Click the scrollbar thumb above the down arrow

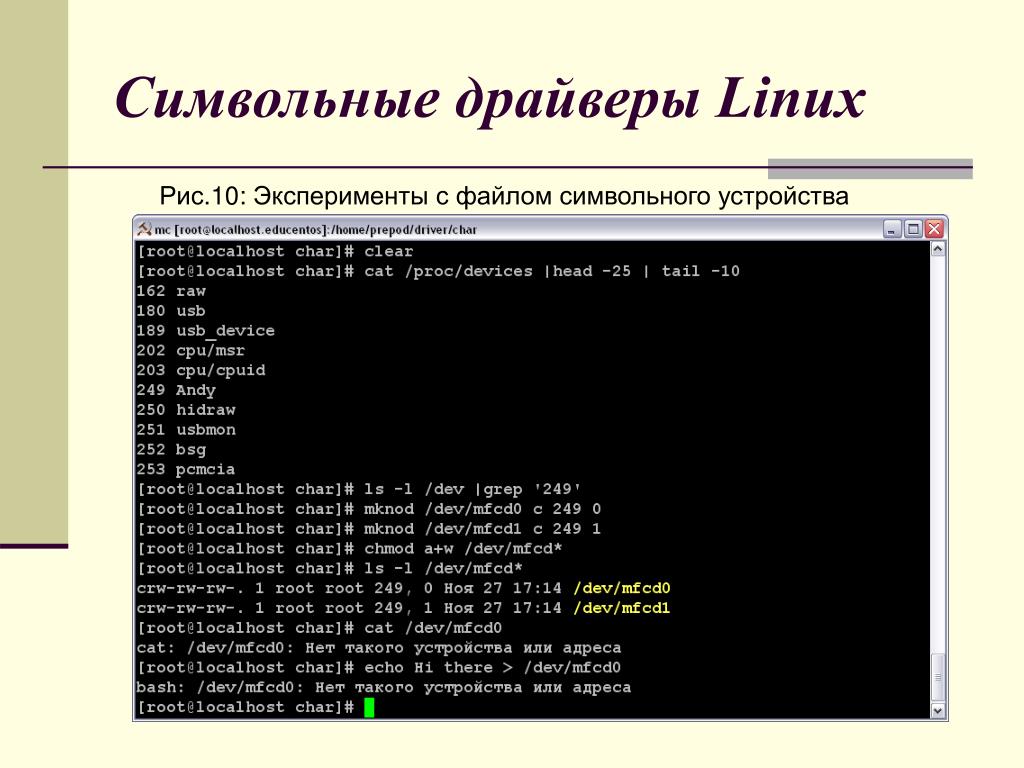[x=938, y=678]
